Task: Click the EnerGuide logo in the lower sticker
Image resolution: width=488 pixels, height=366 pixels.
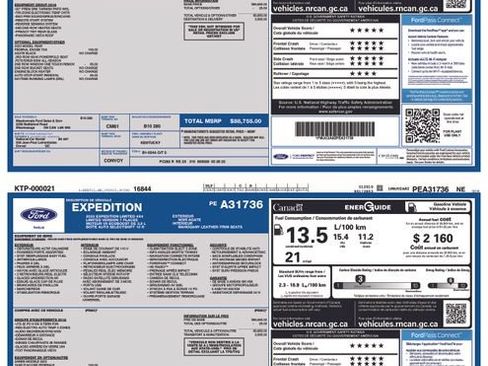Action: [x=367, y=207]
